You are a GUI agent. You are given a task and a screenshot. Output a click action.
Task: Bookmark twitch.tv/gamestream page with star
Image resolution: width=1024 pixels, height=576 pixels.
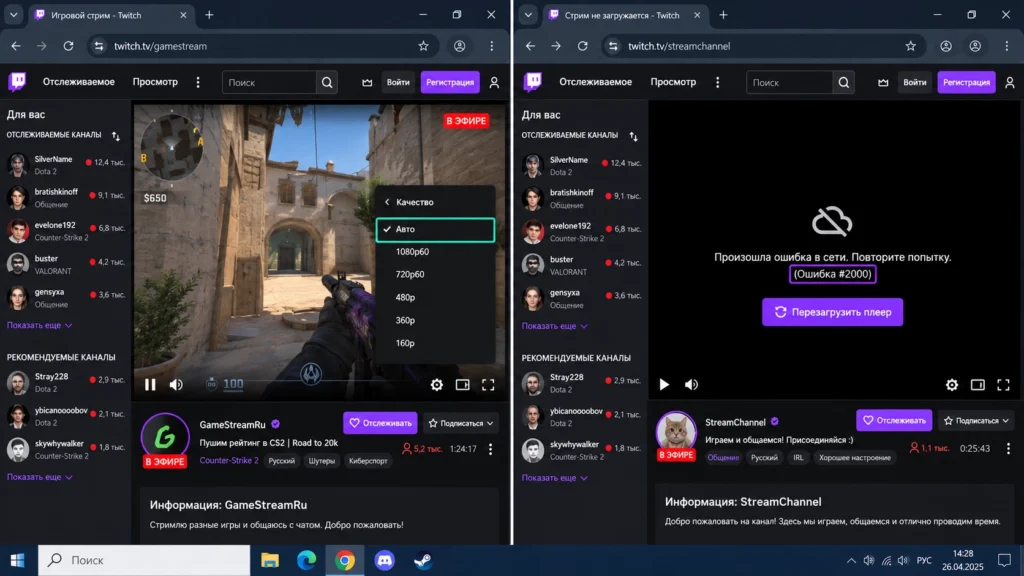[423, 46]
